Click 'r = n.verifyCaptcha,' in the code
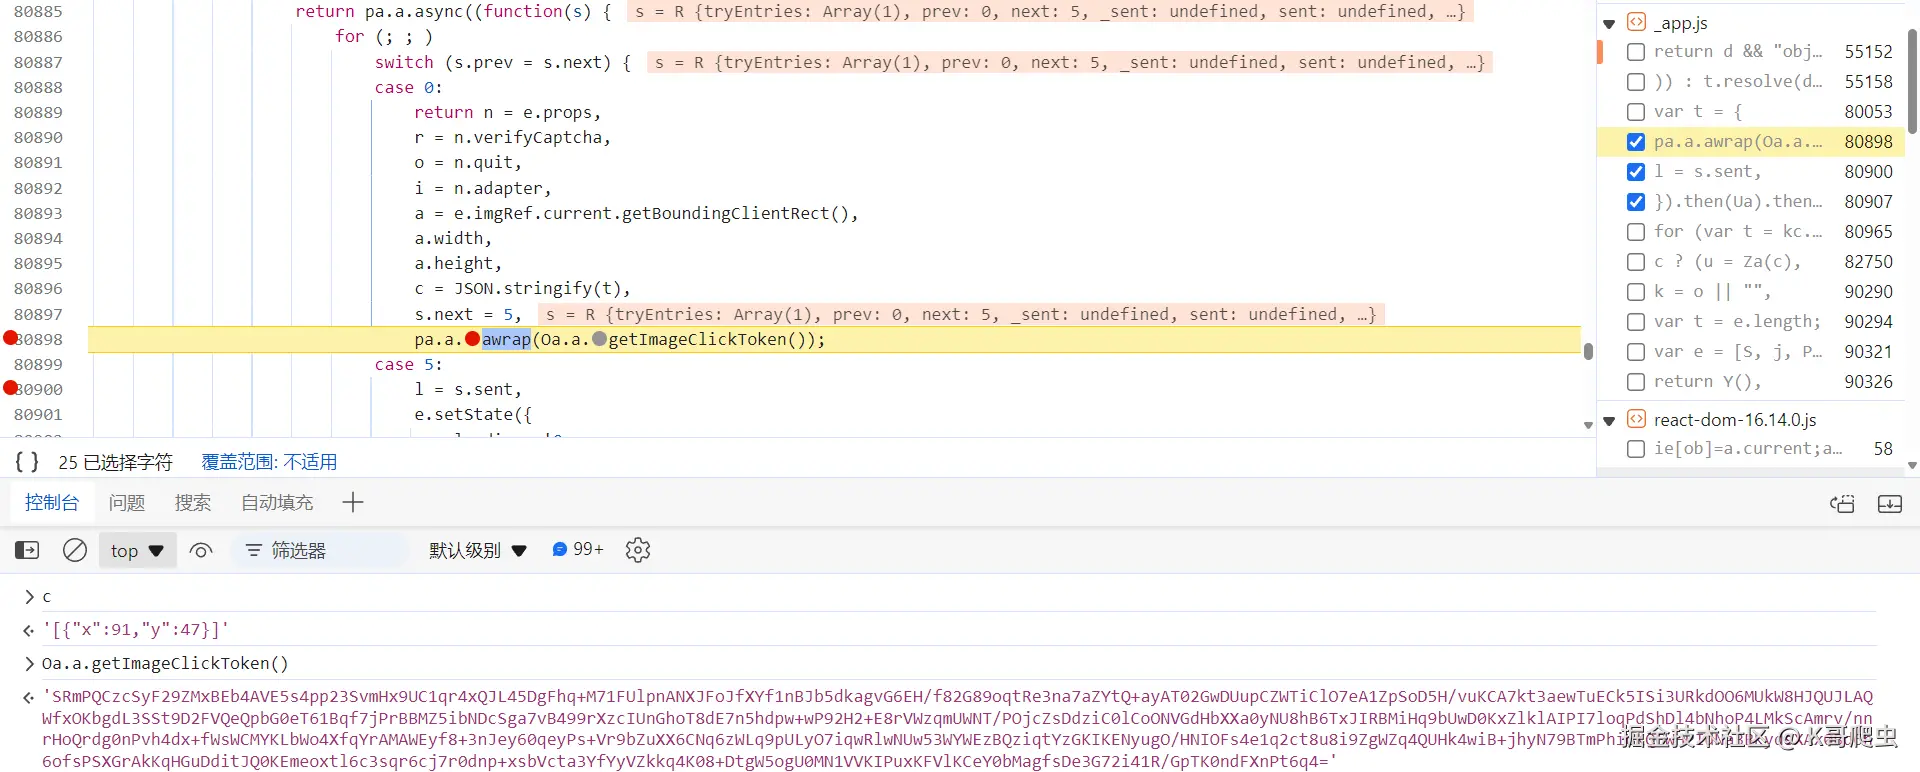 click(x=512, y=137)
